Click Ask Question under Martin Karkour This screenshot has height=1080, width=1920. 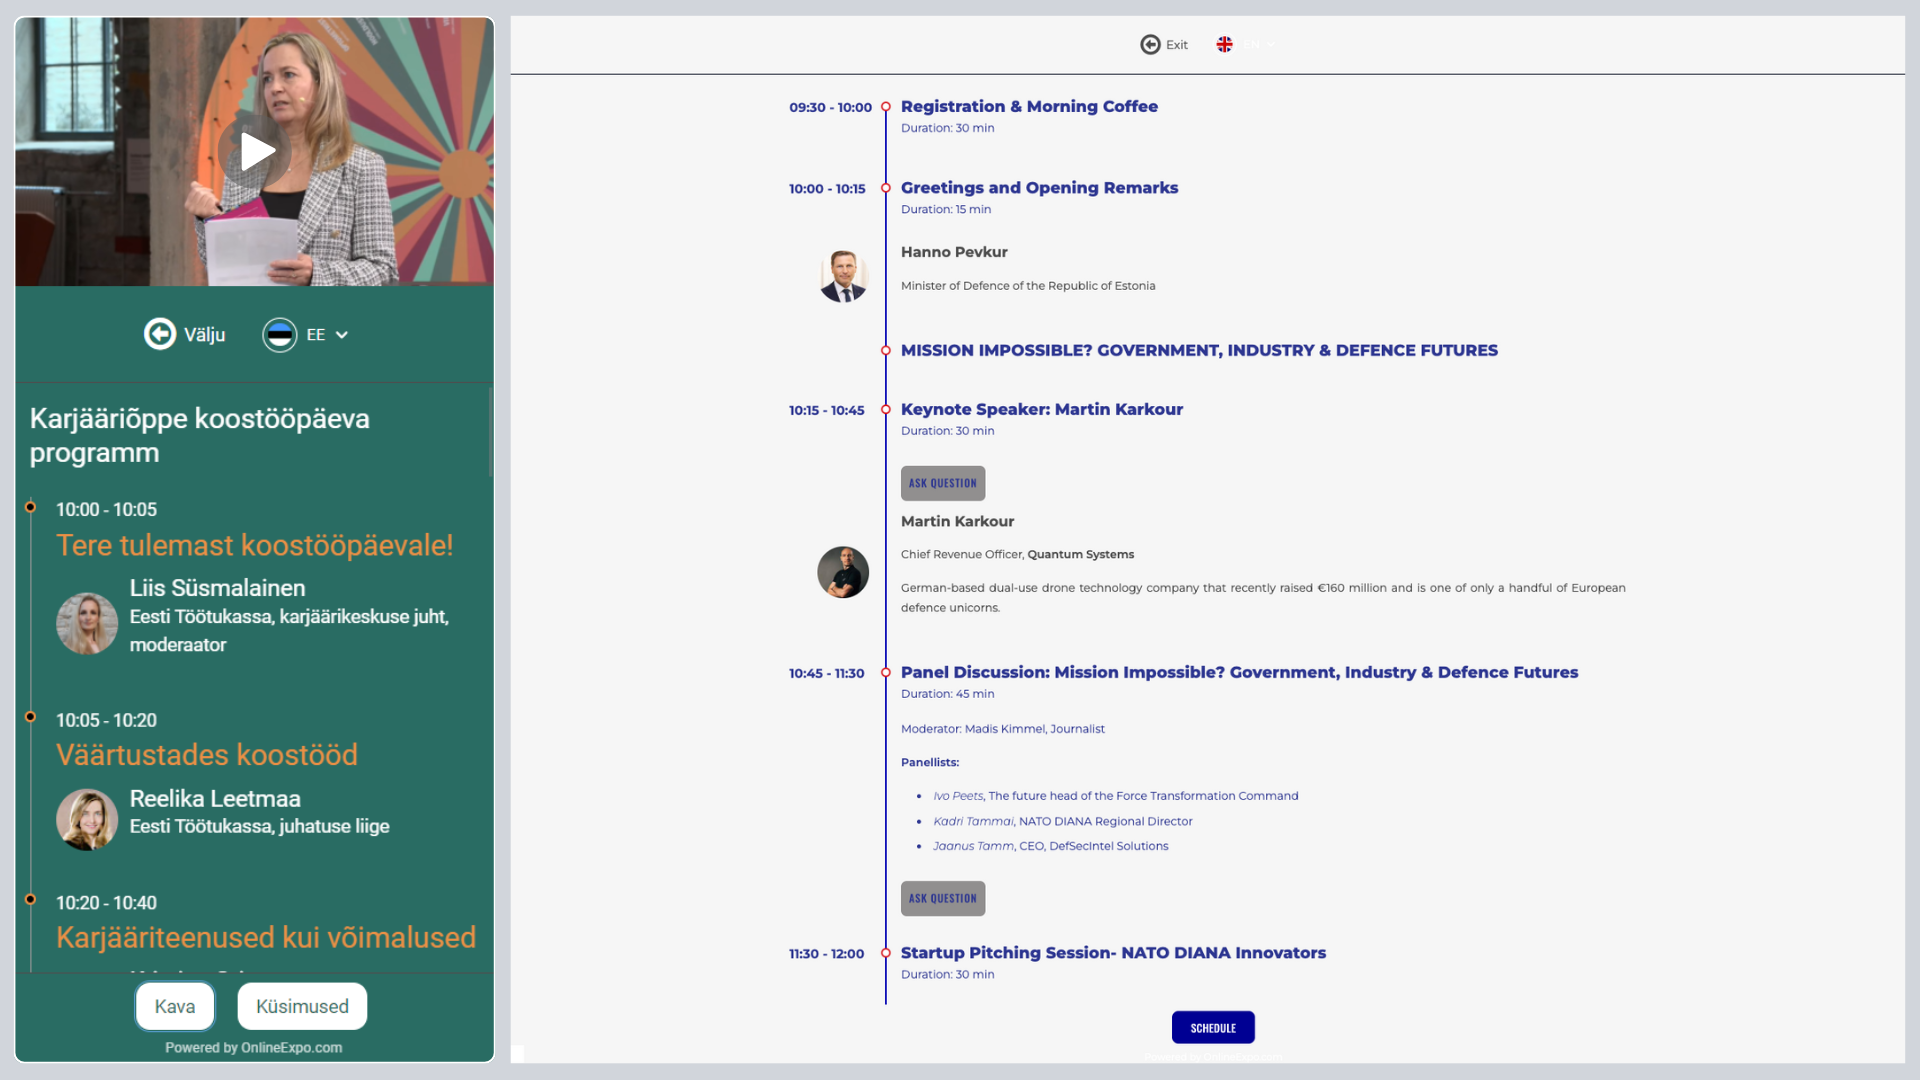(x=942, y=483)
